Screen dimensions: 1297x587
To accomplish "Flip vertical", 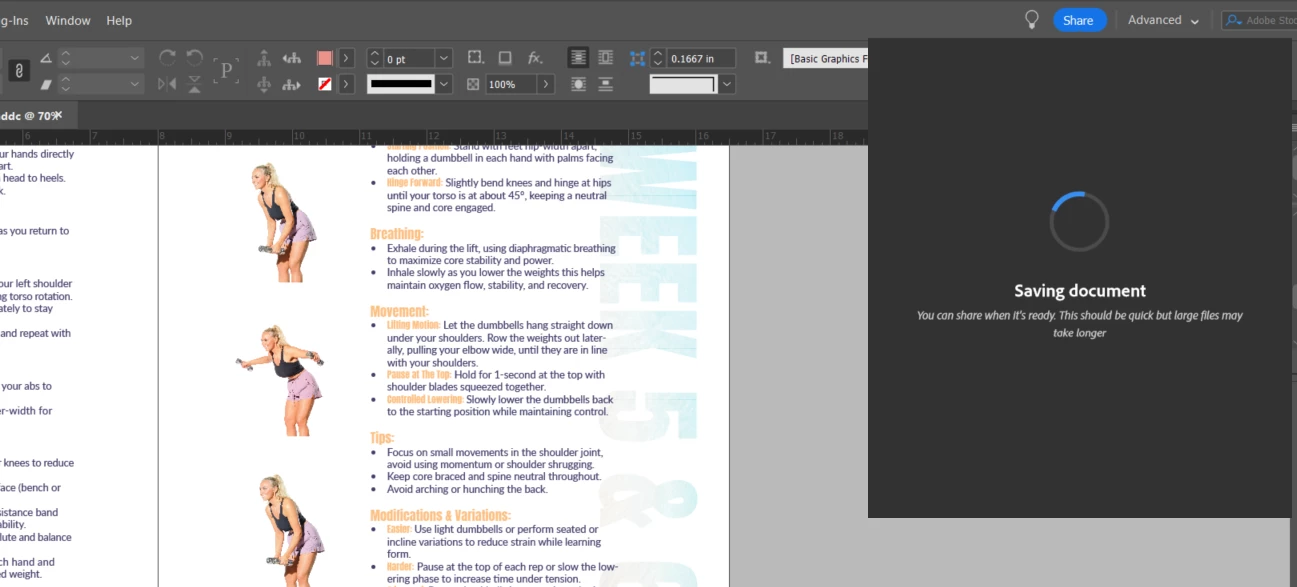I will pos(194,84).
